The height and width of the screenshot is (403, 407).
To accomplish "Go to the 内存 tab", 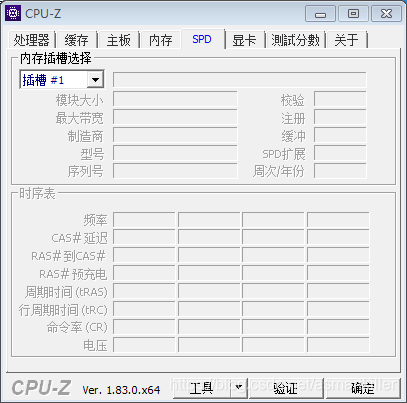I will [x=160, y=40].
